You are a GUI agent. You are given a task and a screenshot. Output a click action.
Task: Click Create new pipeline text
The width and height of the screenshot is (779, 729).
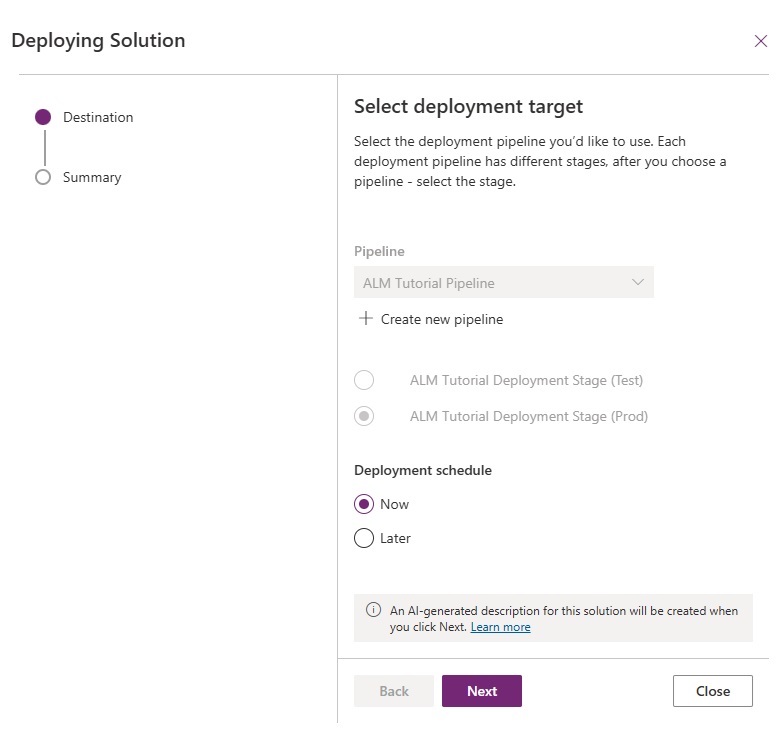[x=442, y=319]
